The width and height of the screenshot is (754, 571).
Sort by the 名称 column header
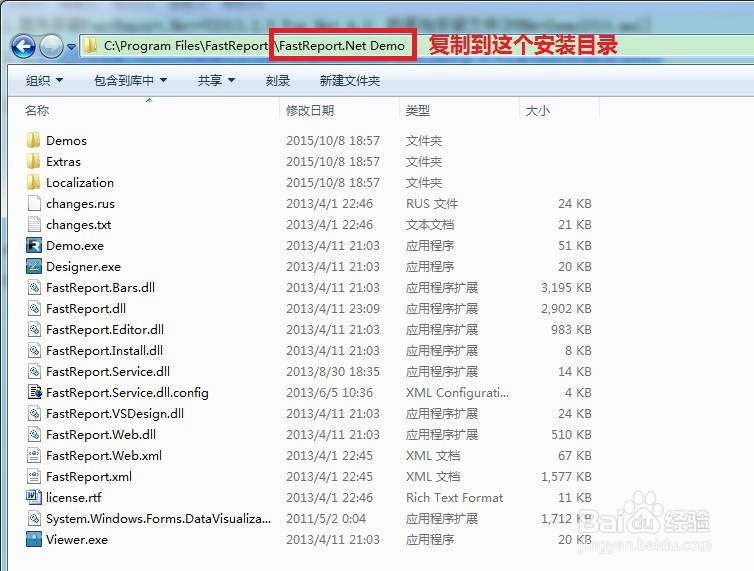pos(37,111)
